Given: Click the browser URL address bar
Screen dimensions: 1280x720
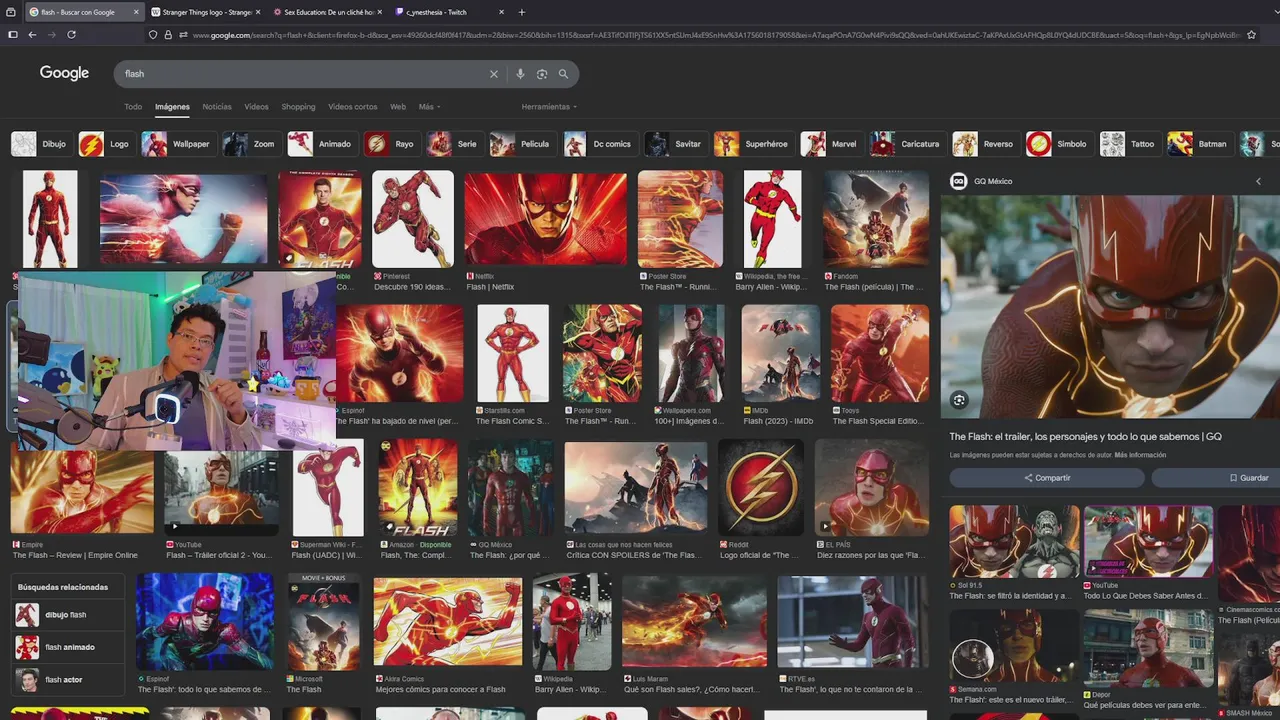Looking at the screenshot, I should (716, 34).
